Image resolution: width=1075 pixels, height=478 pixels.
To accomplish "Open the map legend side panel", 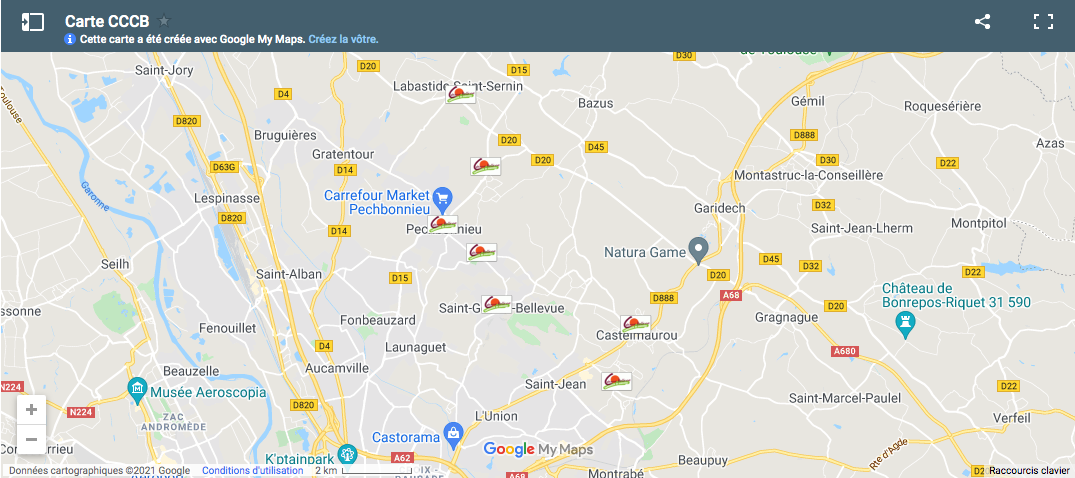I will click(x=32, y=22).
